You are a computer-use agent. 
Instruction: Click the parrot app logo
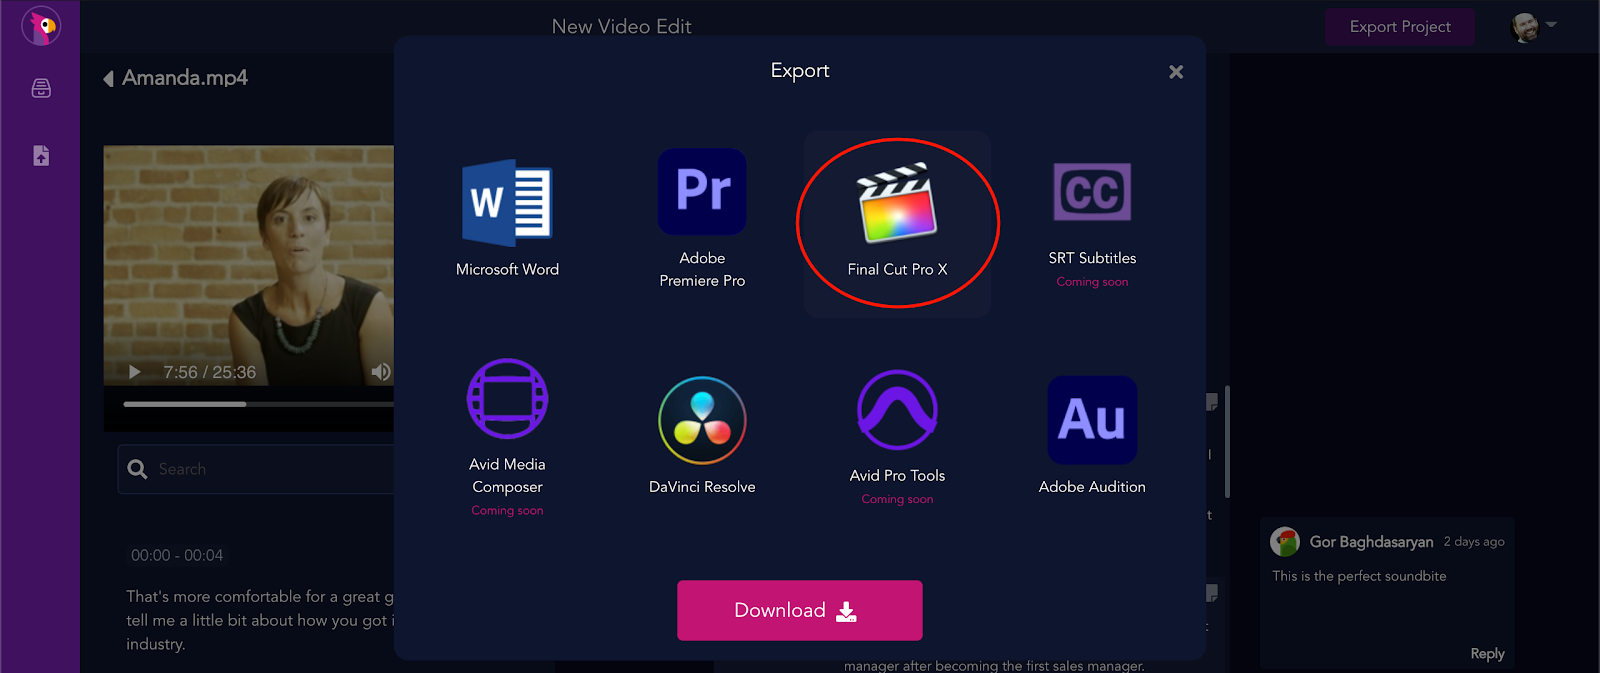click(x=41, y=26)
